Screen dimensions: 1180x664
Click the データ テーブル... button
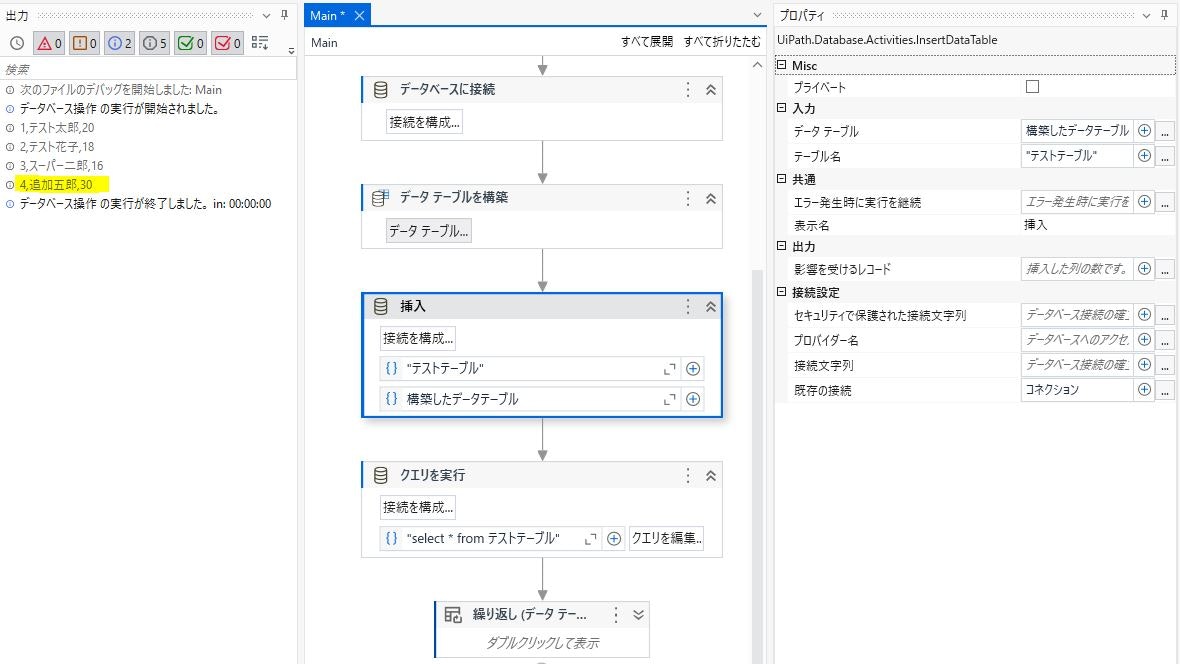[x=429, y=230]
